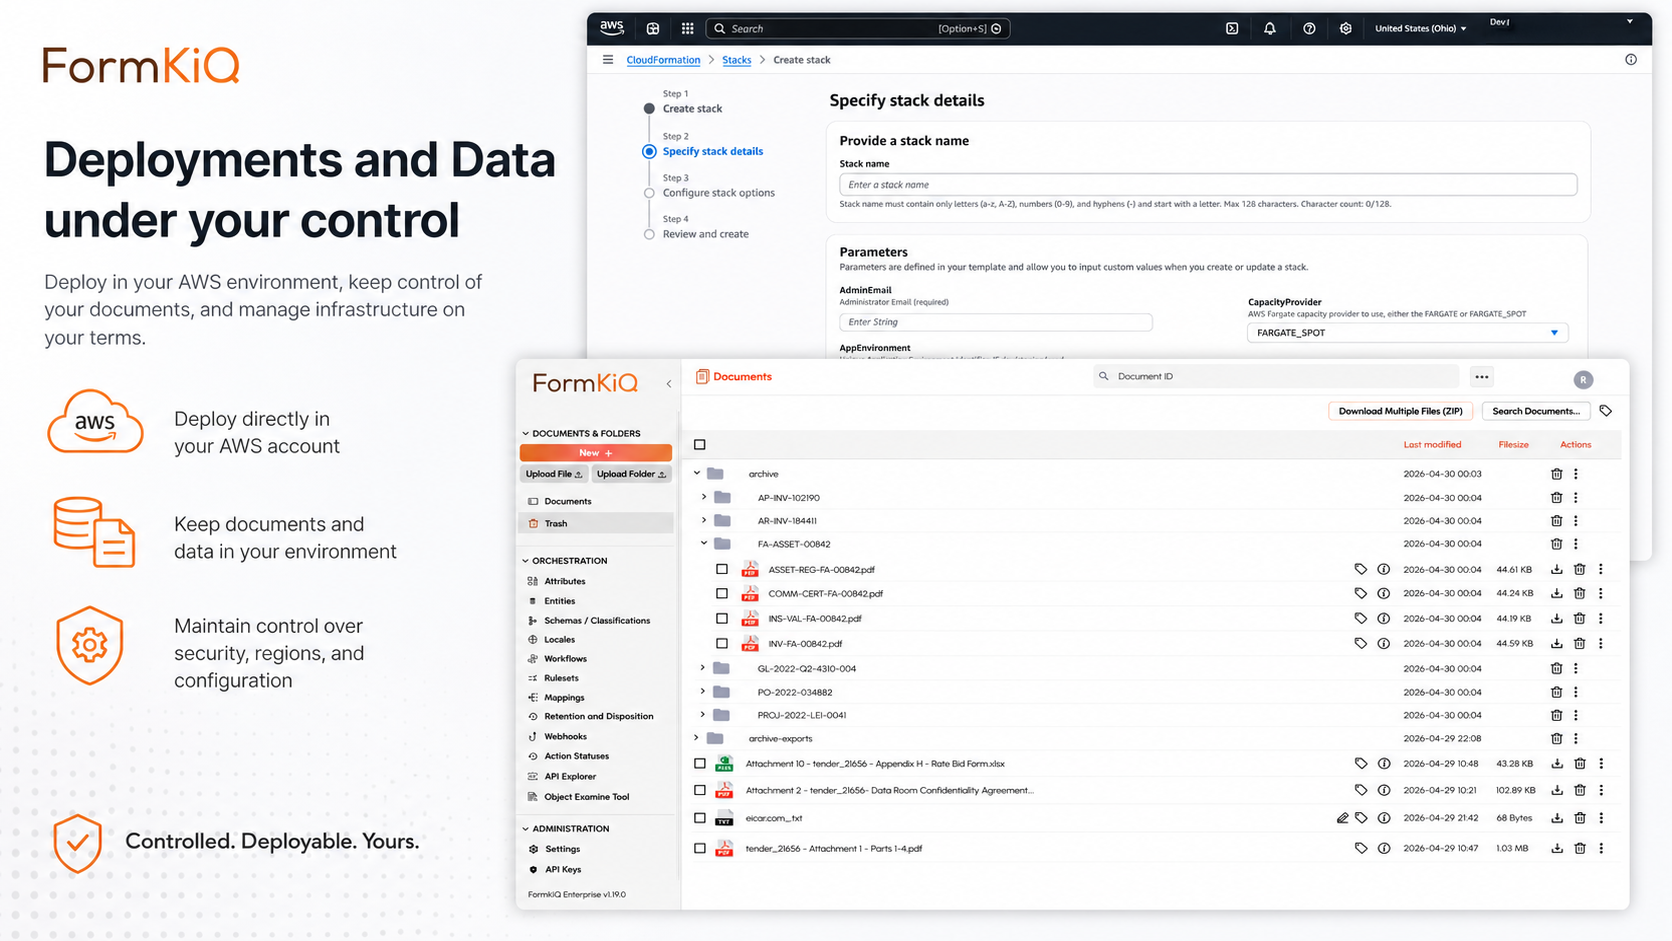
Task: Open Attributes under Orchestration
Action: (565, 581)
